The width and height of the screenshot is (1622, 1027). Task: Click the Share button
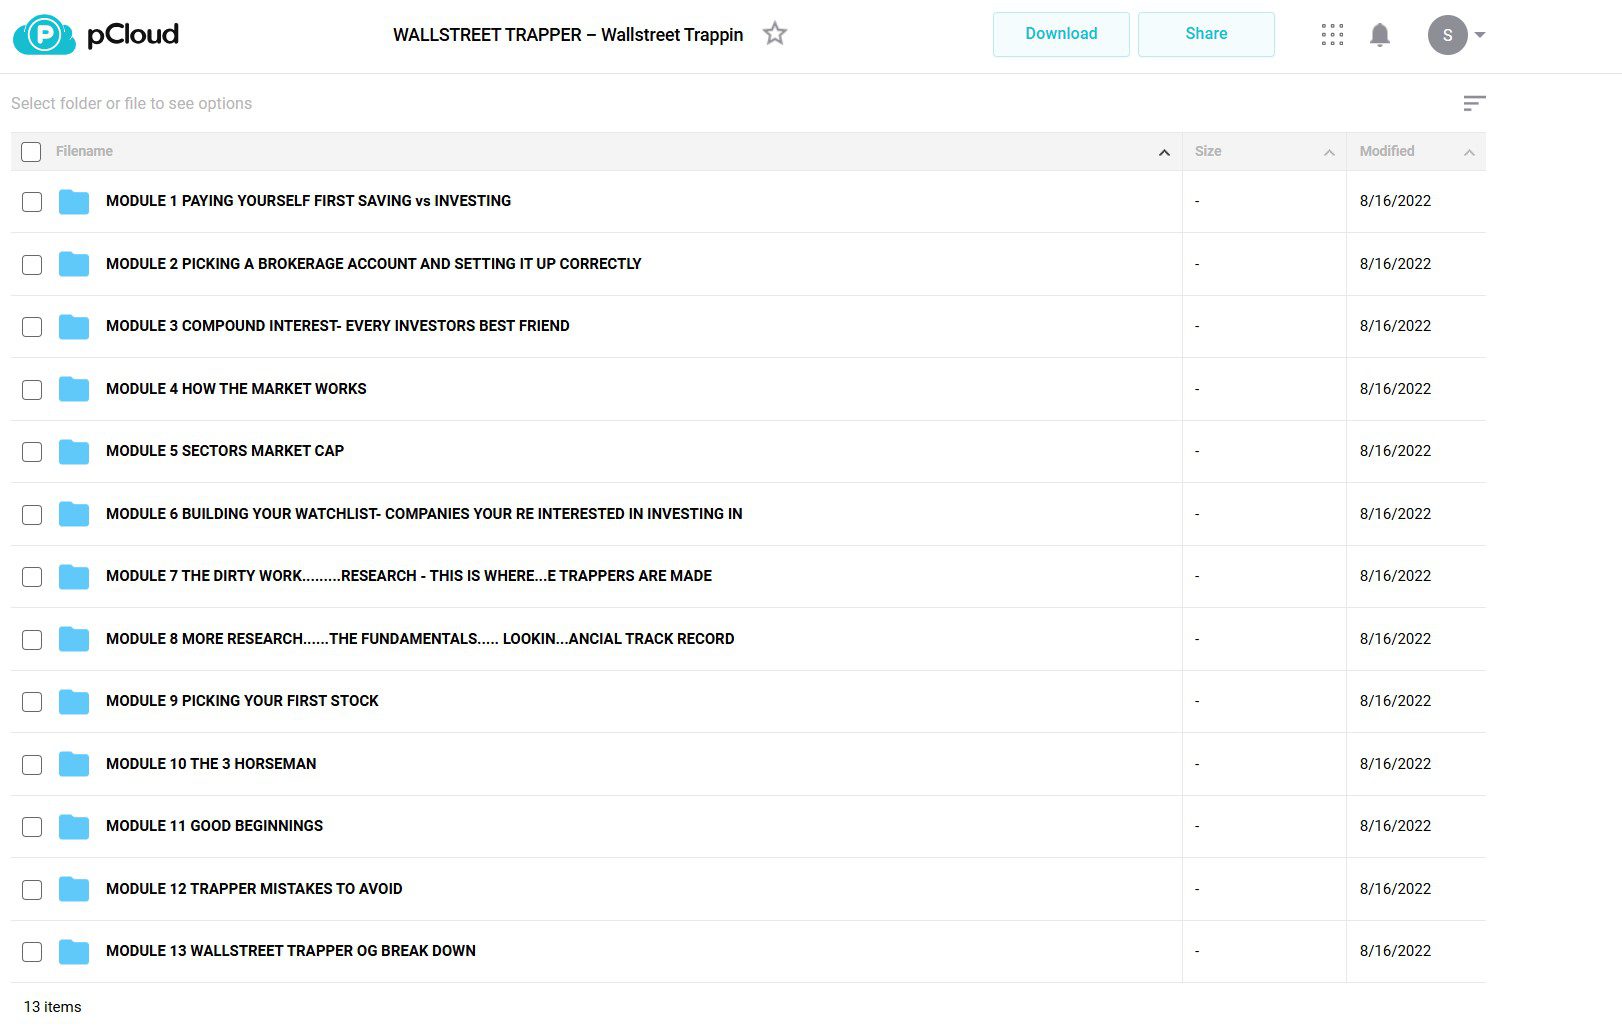[1206, 34]
